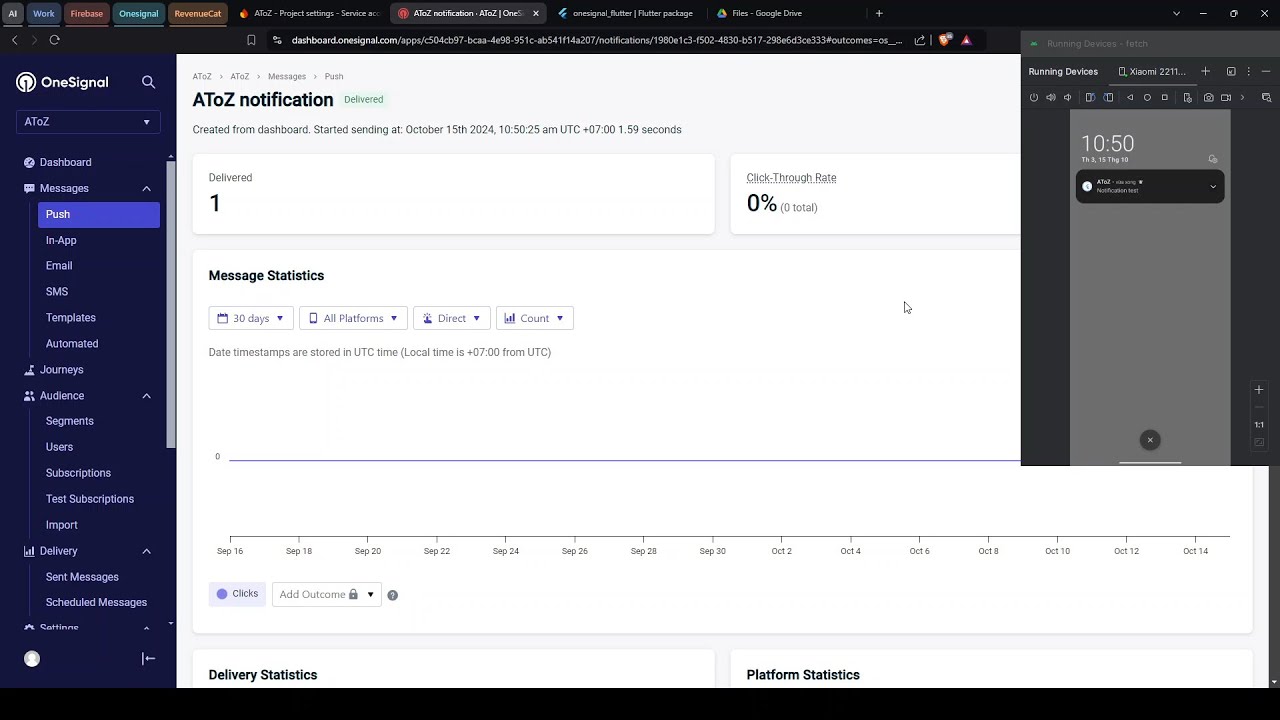Dismiss notifications with the X on phone screen

[x=1150, y=440]
